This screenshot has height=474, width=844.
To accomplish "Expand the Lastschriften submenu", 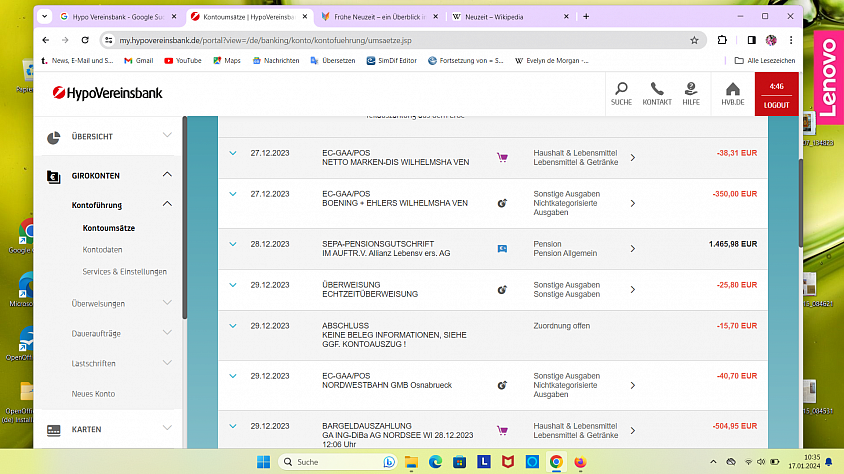I will pyautogui.click(x=167, y=363).
